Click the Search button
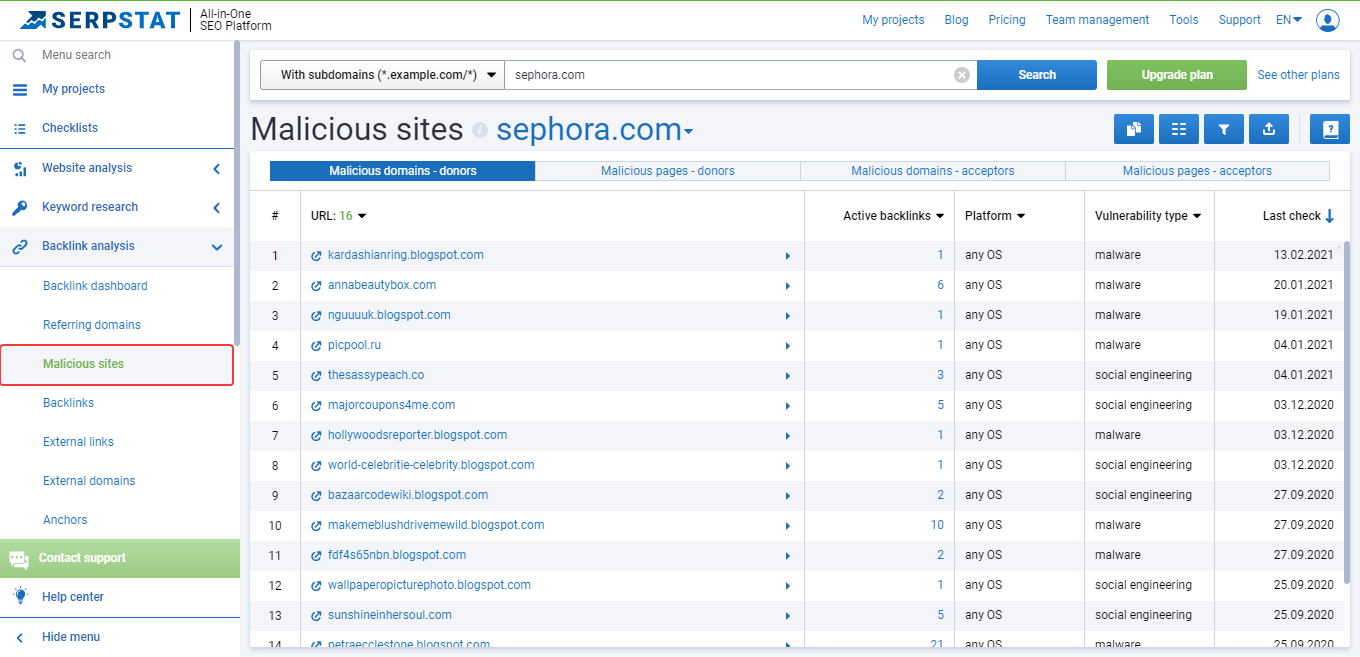 coord(1036,74)
